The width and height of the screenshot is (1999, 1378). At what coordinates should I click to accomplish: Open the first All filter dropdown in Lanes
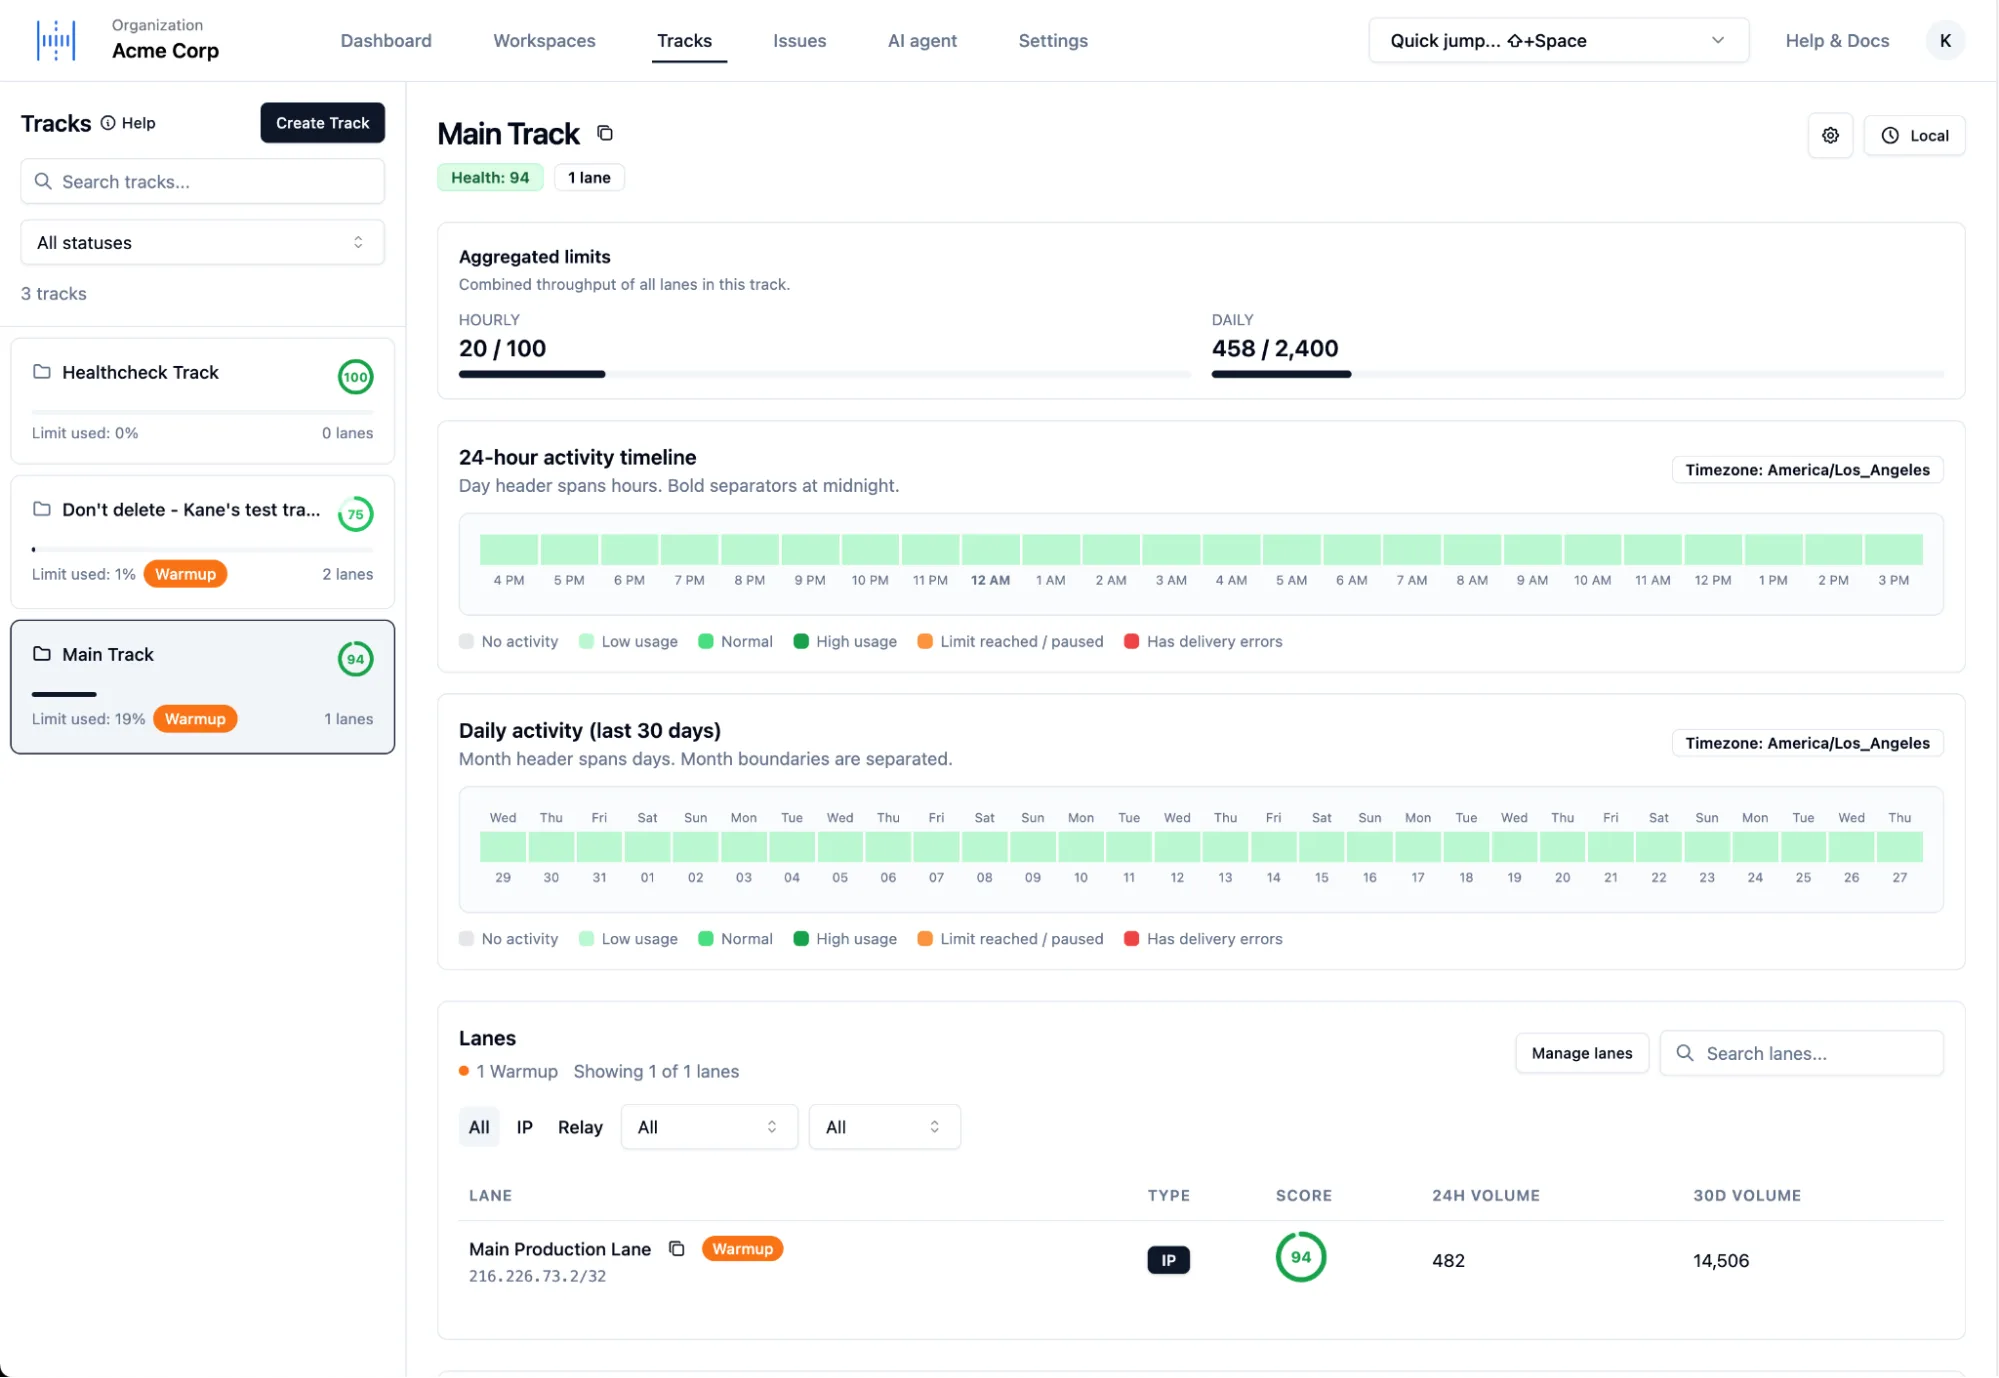coord(709,1127)
